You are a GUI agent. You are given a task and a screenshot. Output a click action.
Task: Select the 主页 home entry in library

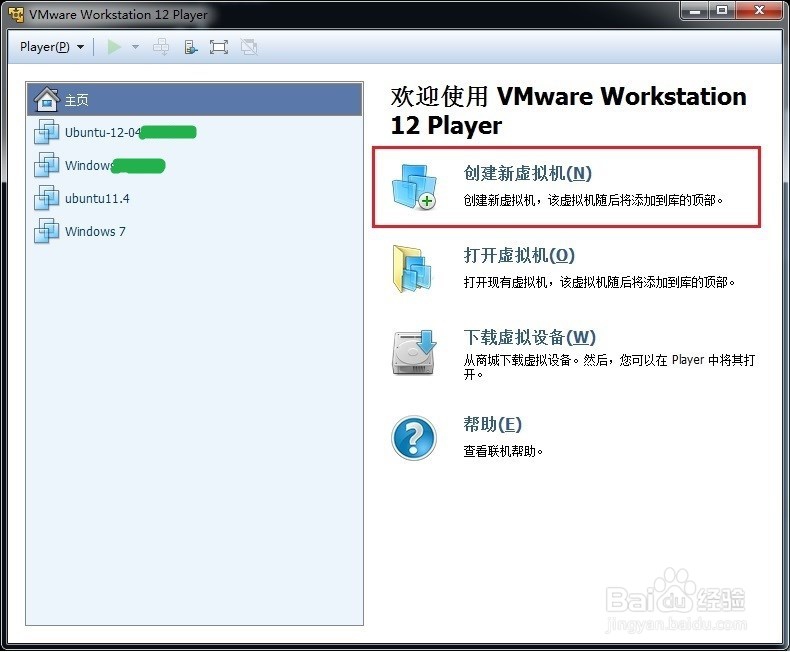point(194,100)
